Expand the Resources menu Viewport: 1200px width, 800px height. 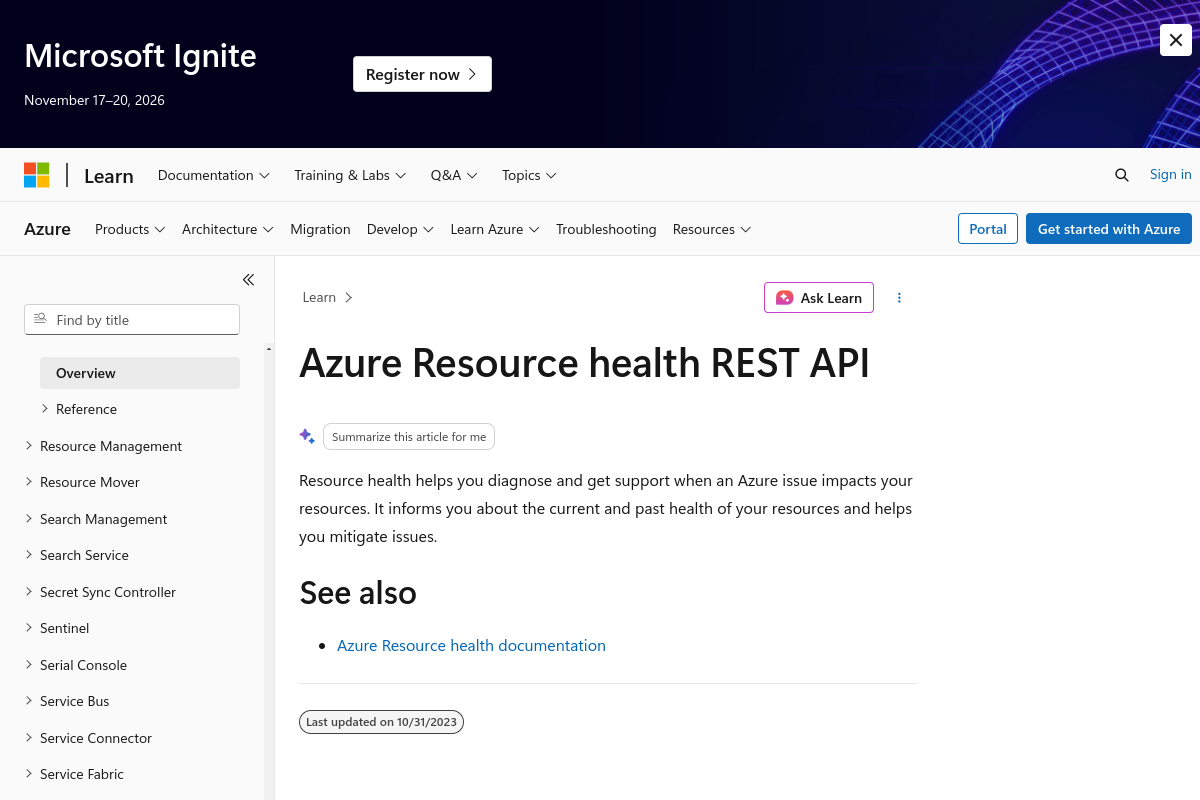pos(712,229)
